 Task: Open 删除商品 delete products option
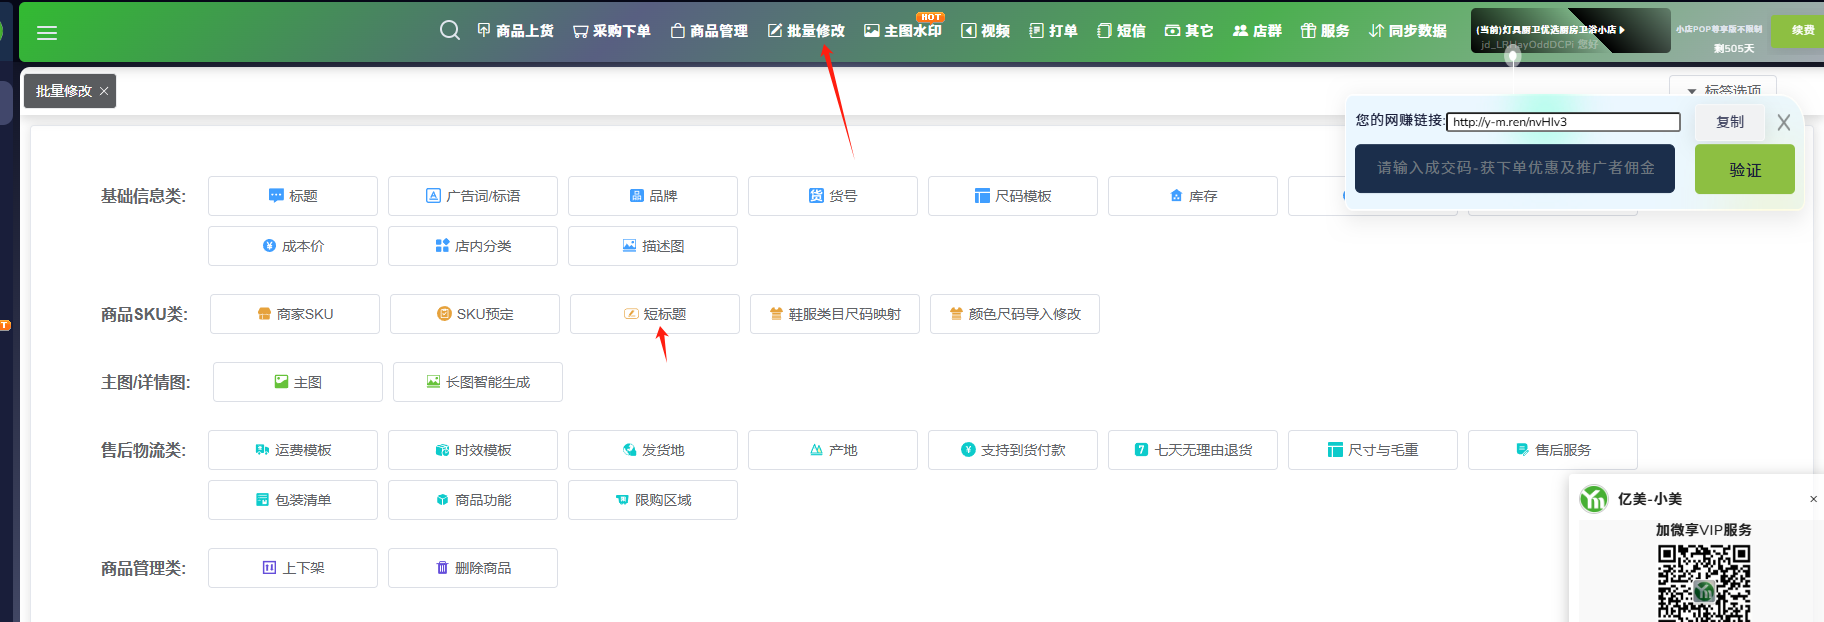[473, 568]
